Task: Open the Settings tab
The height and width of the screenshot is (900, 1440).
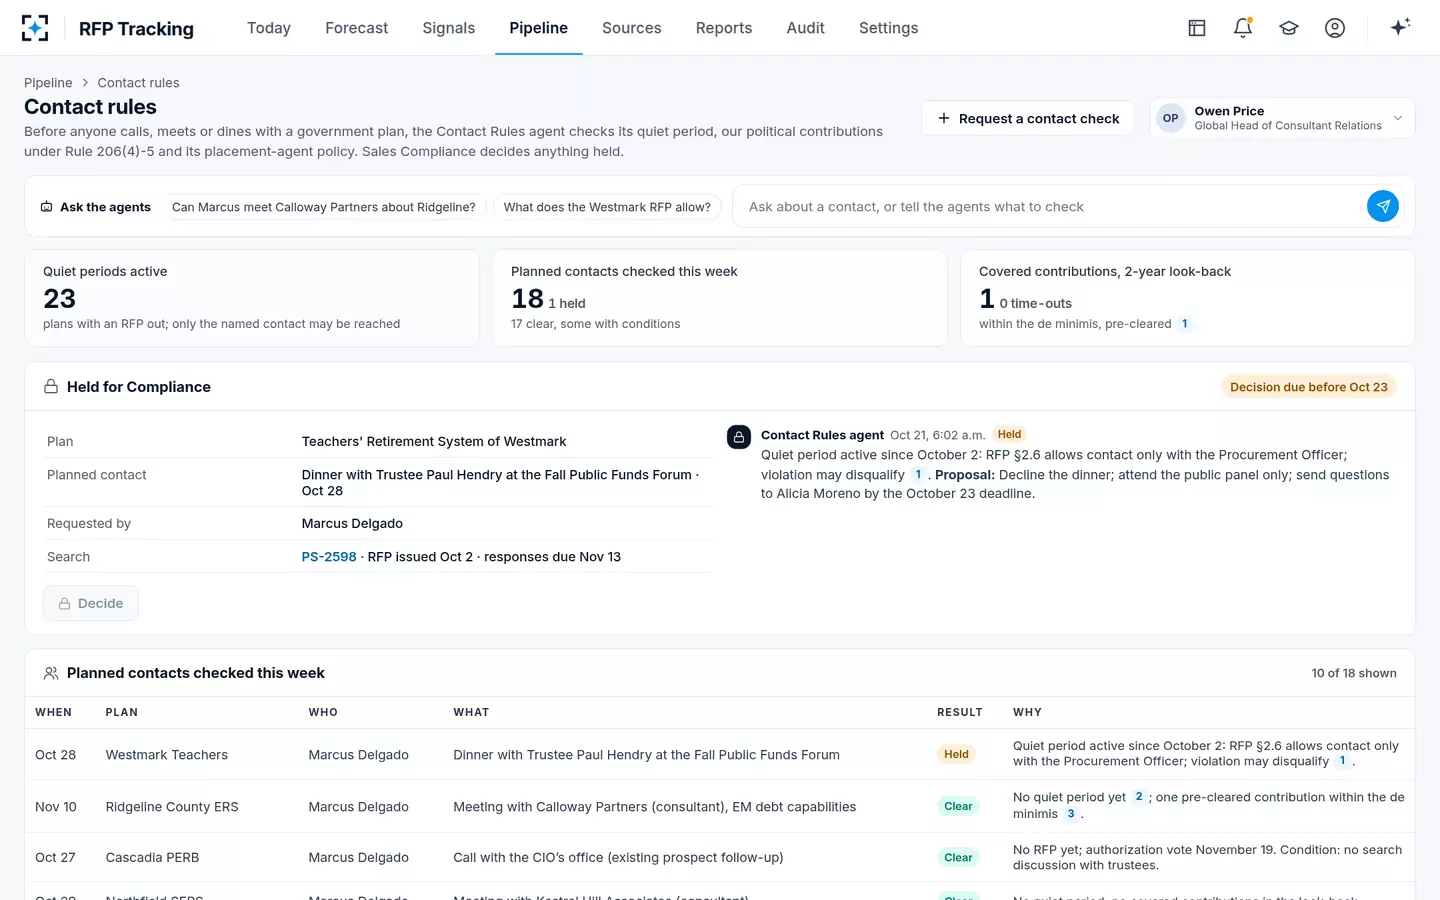Action: [x=889, y=28]
